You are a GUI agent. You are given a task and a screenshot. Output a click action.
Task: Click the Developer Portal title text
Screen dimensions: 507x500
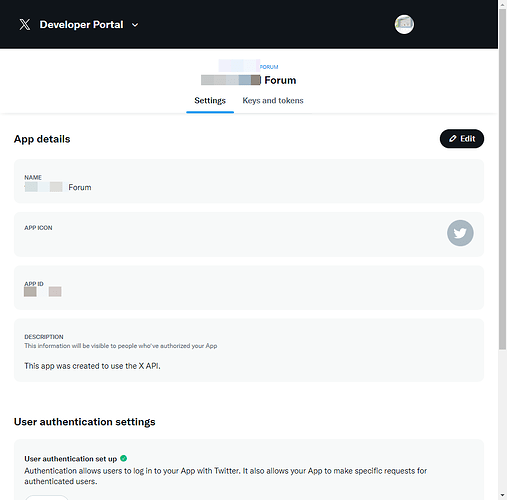coord(81,25)
